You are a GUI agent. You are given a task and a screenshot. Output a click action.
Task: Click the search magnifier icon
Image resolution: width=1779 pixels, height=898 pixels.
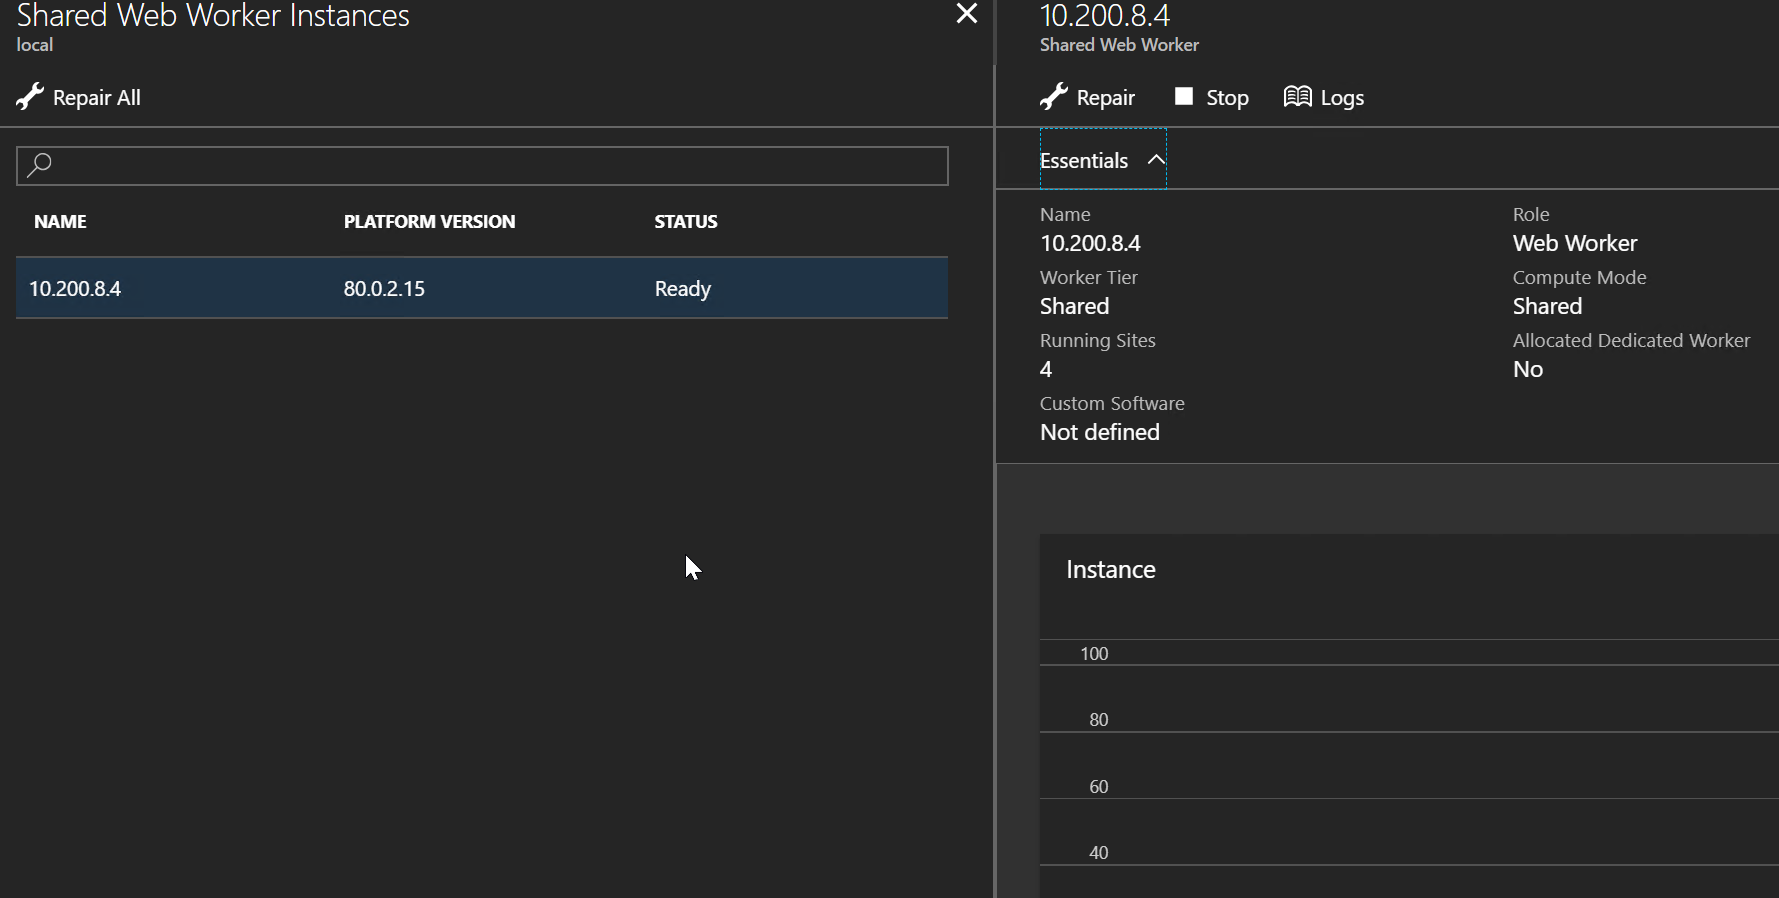pos(39,165)
